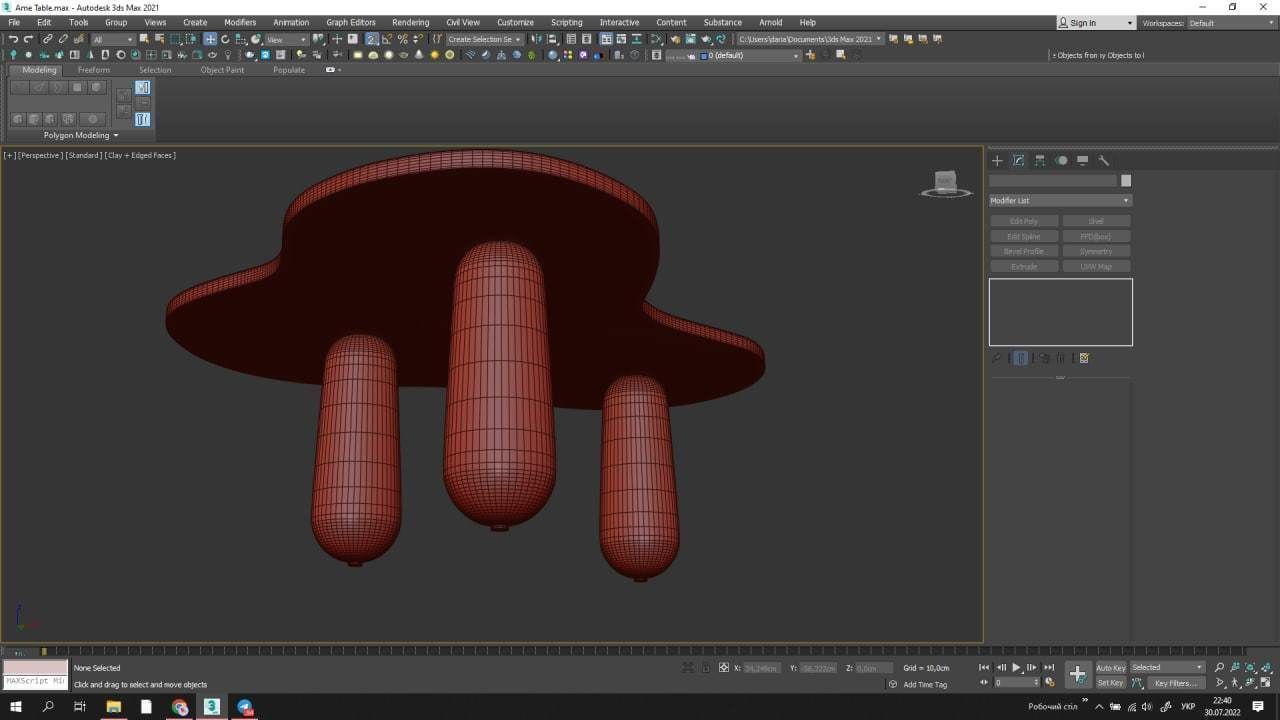Click the Edit Poly modifier button
1280x720 pixels.
tap(1024, 221)
